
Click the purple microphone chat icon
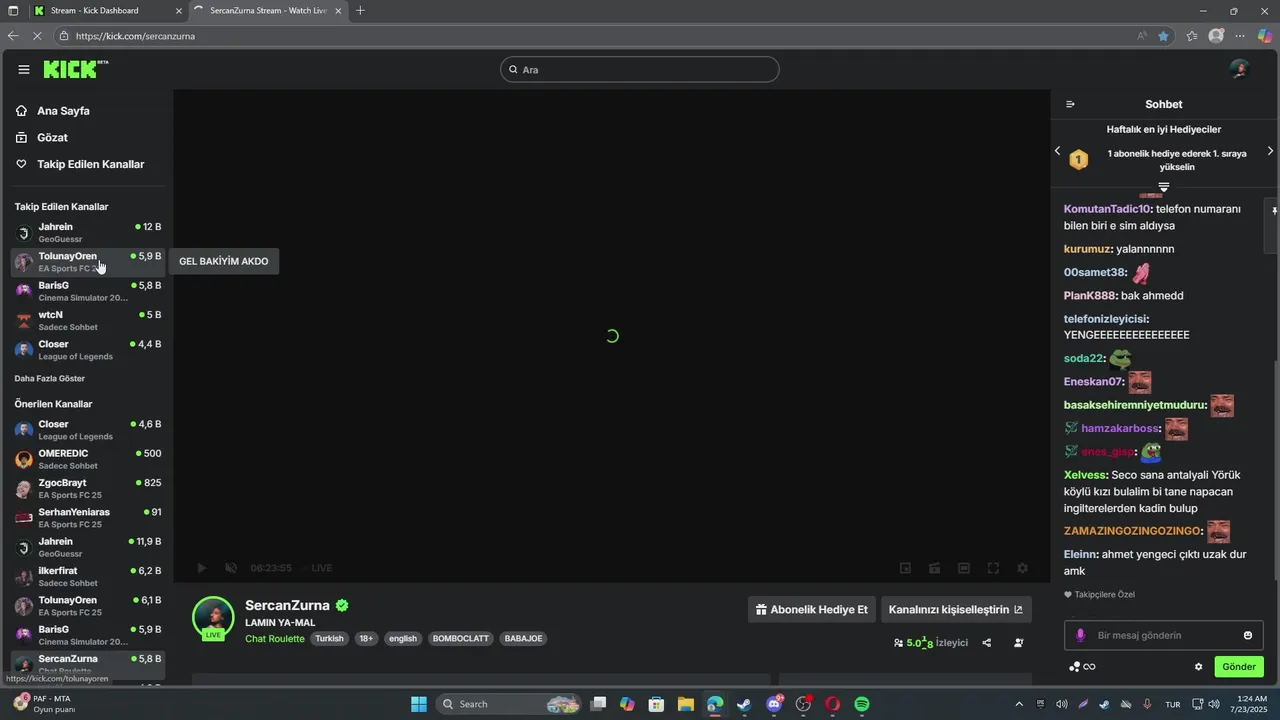(x=1080, y=635)
